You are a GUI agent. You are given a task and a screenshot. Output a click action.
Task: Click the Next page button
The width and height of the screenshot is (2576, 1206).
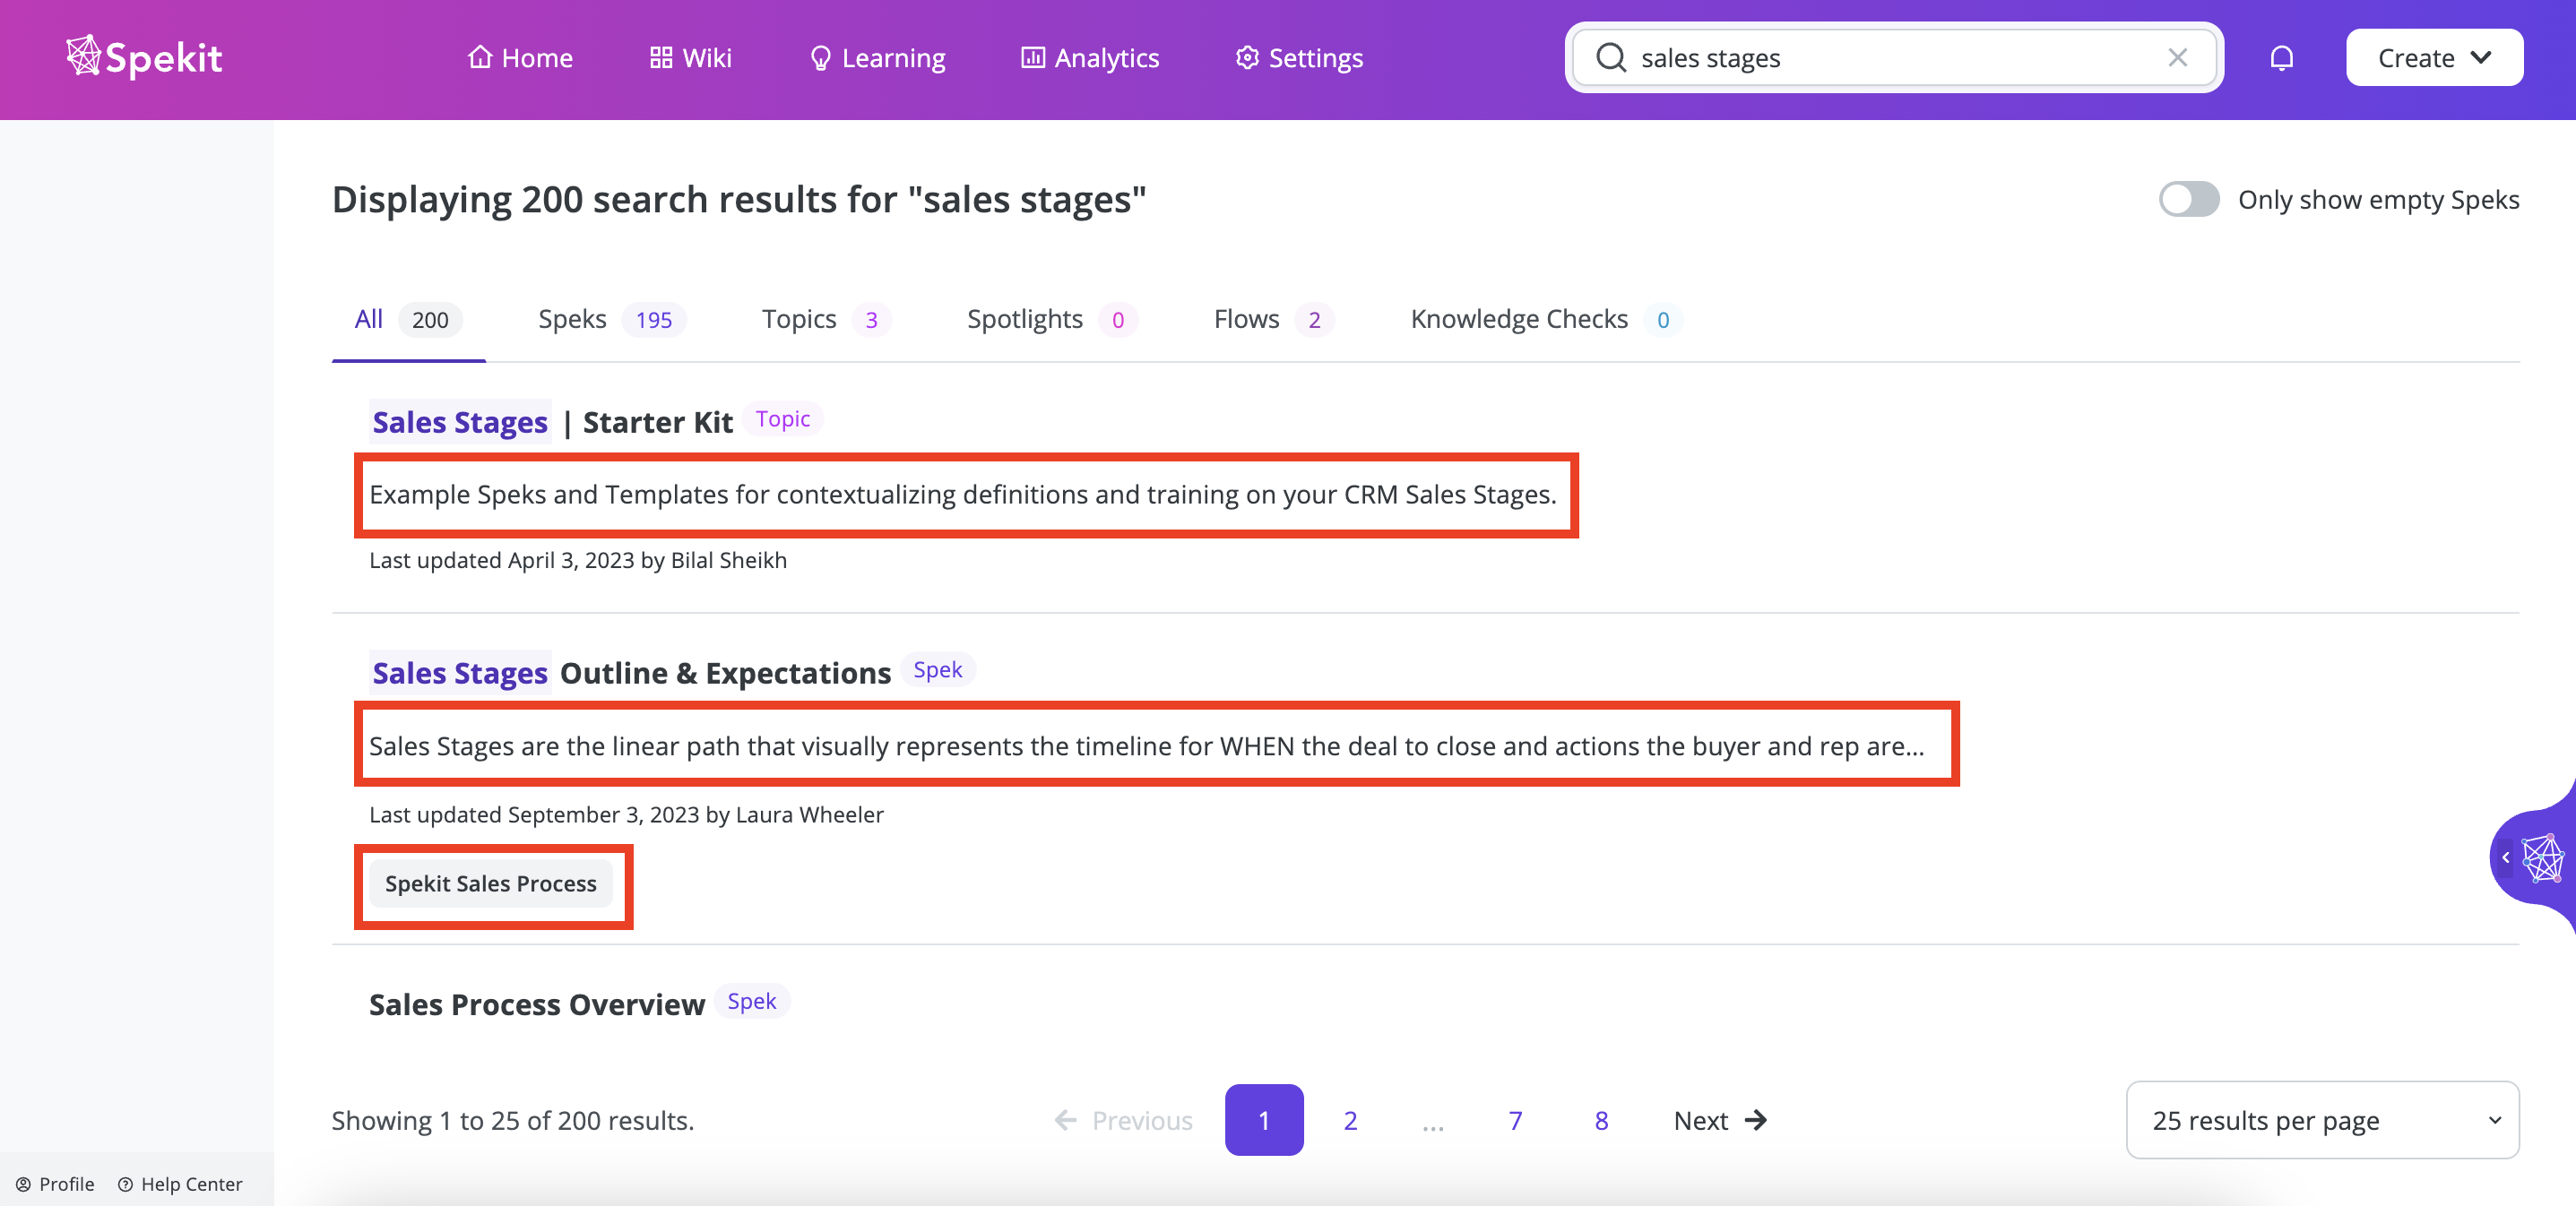tap(1721, 1120)
